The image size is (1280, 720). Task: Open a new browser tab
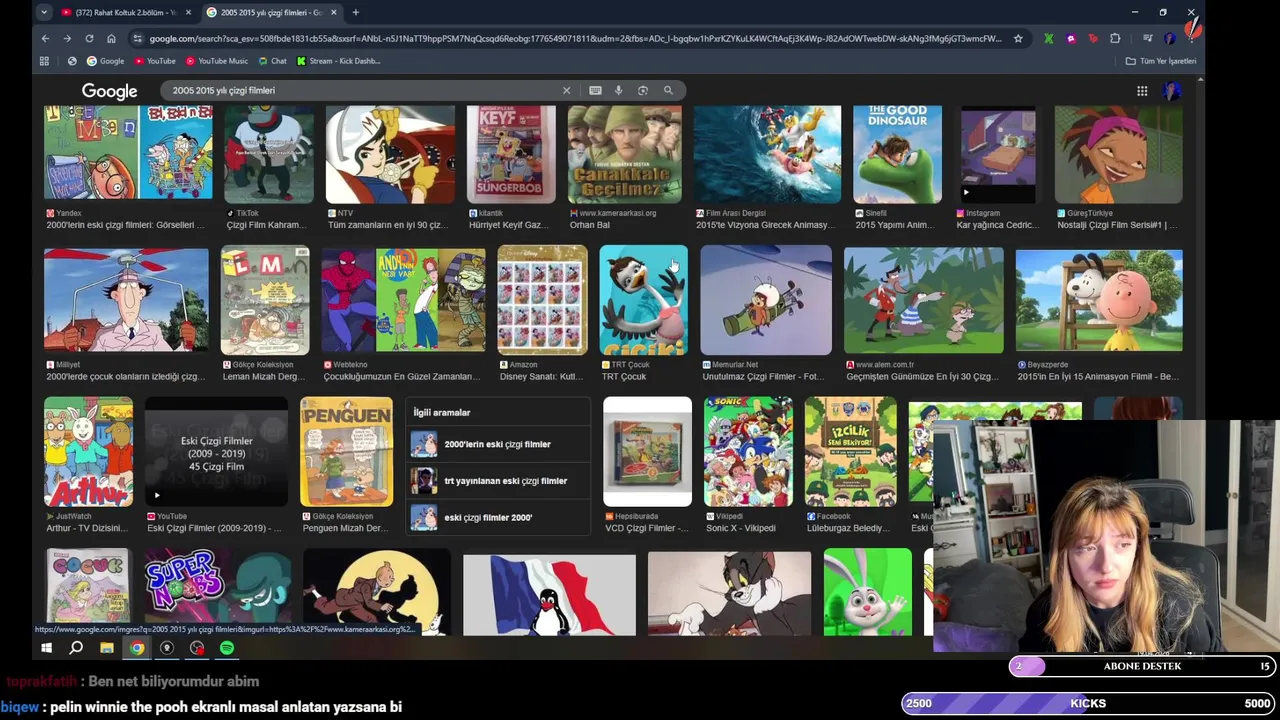tap(355, 12)
